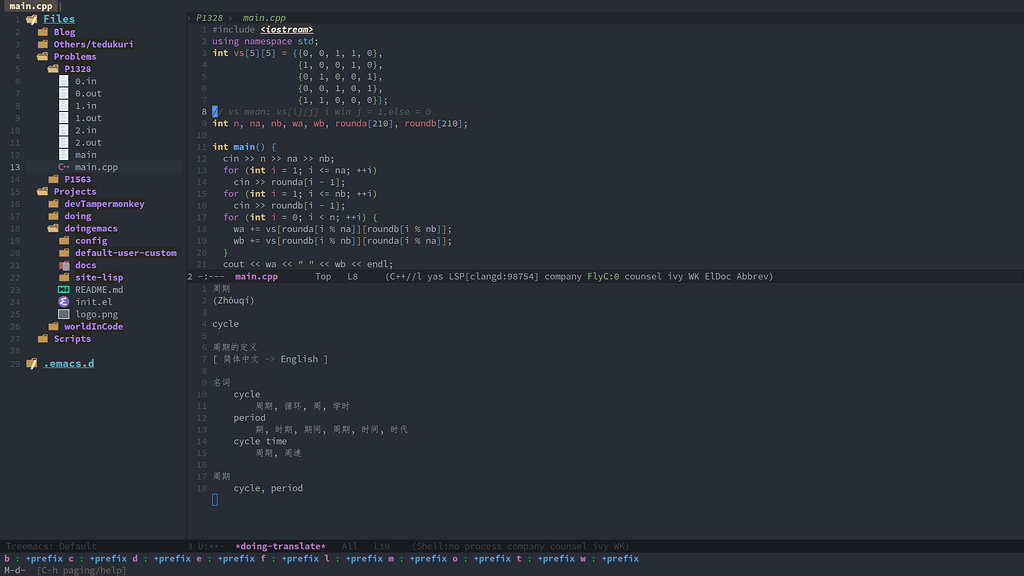
Task: Click the Top position indicator in the modeline
Action: pos(323,276)
